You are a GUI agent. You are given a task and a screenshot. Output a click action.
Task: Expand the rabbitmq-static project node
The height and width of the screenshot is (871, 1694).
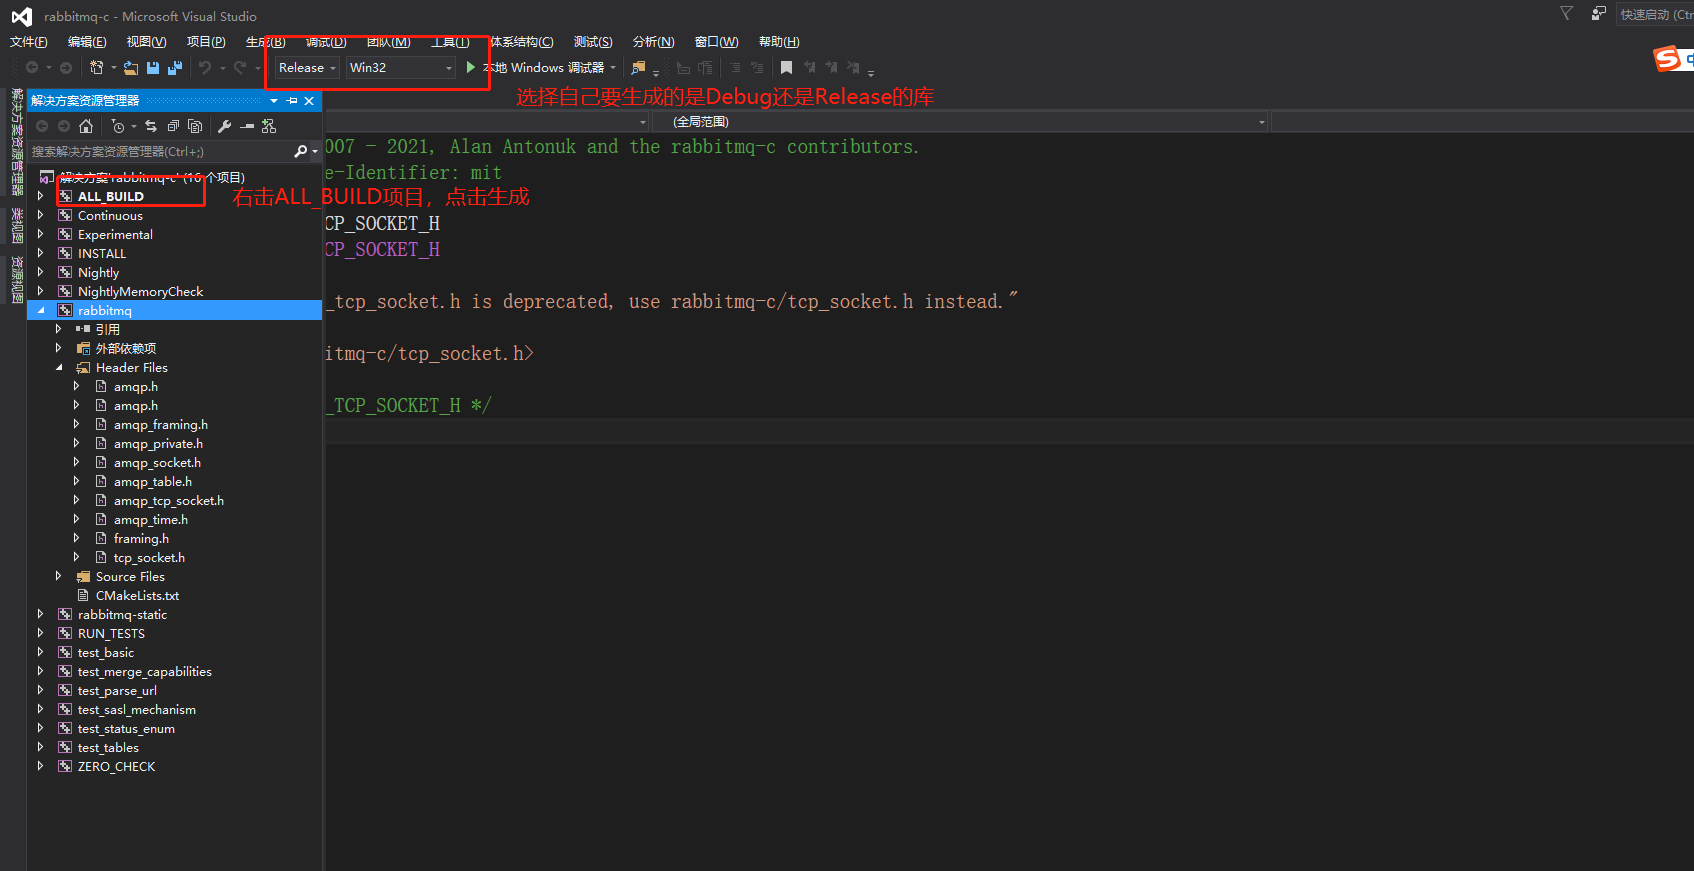coord(40,614)
